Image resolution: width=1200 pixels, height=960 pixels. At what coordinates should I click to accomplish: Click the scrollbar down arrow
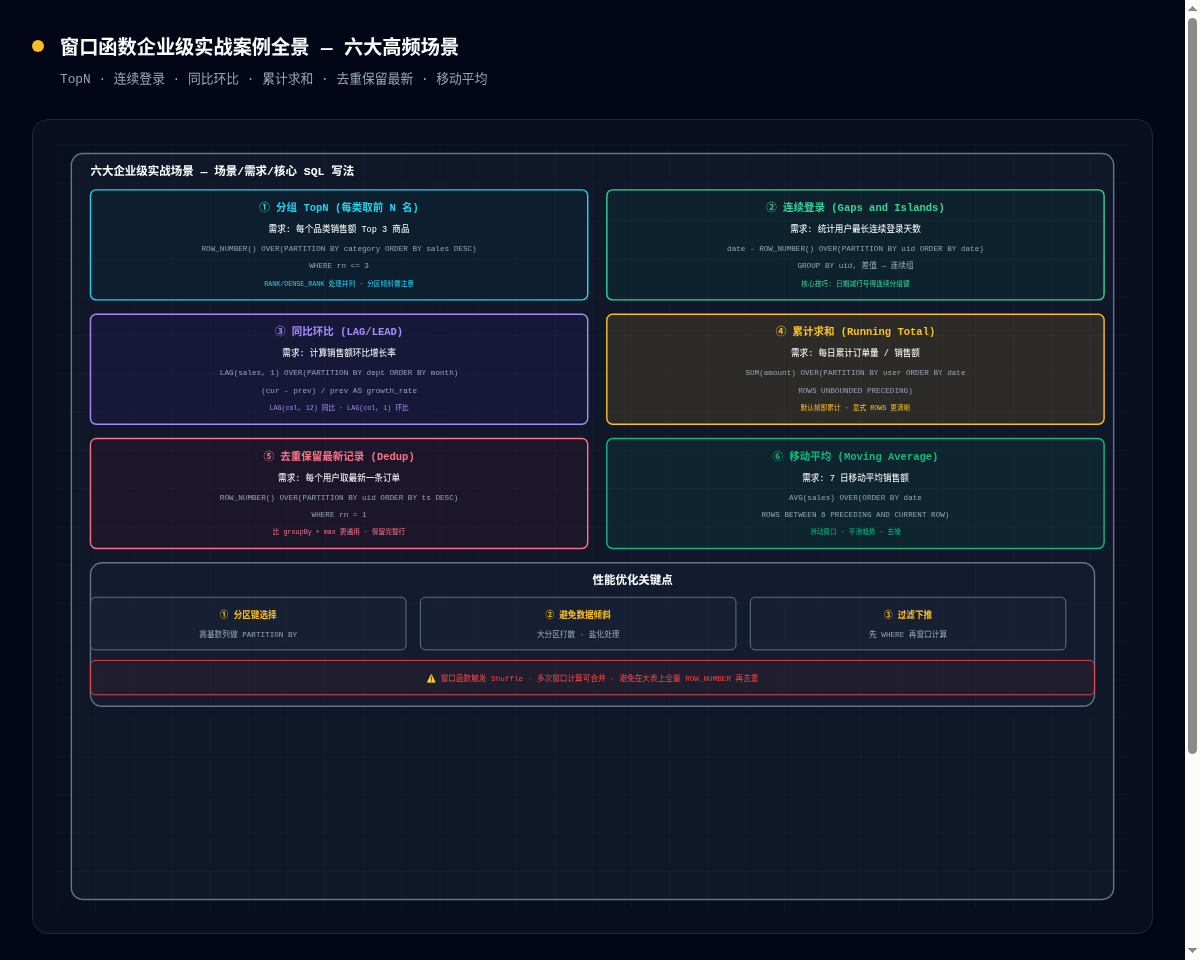[x=1192, y=951]
